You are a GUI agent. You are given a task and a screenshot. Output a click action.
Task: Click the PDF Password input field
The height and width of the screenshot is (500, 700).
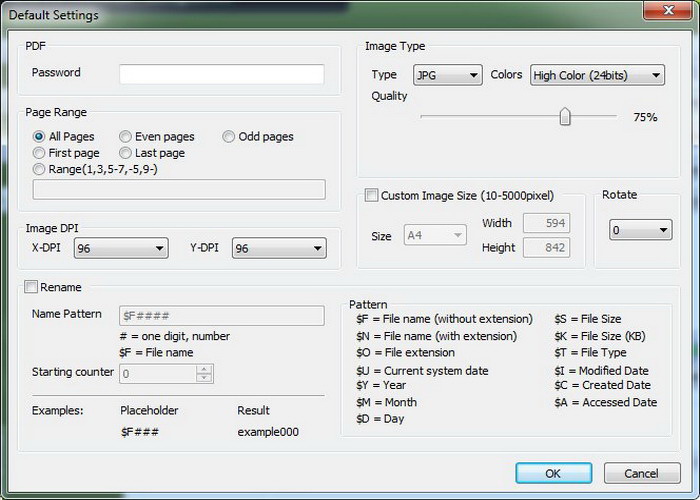click(221, 74)
